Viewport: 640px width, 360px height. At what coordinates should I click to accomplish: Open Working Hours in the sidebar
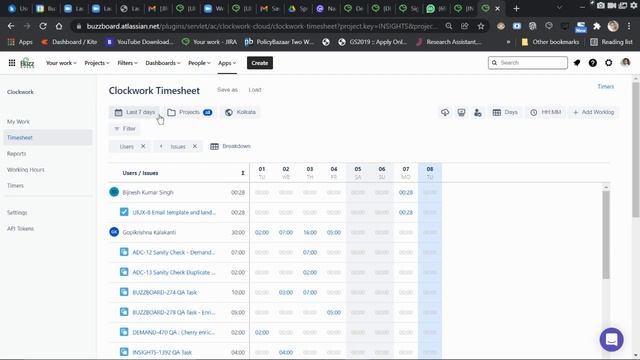[x=26, y=169]
